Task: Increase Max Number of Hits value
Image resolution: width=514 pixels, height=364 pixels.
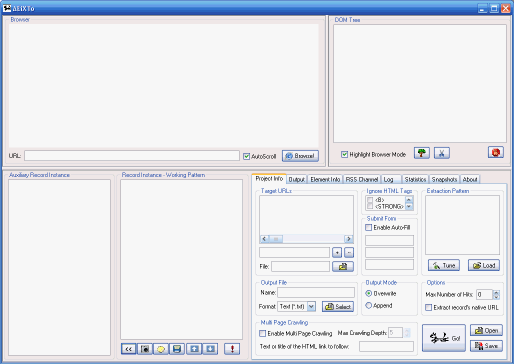Action: point(496,292)
